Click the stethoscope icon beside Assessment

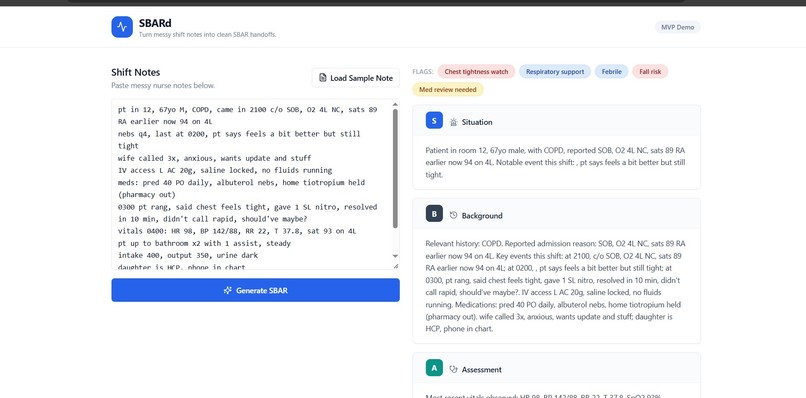pyautogui.click(x=453, y=369)
